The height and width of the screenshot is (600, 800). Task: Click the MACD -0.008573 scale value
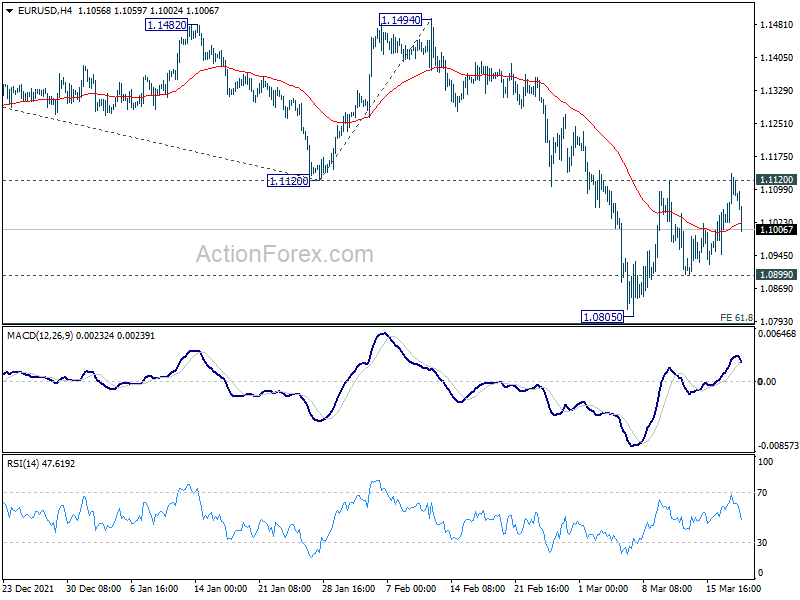pyautogui.click(x=778, y=445)
